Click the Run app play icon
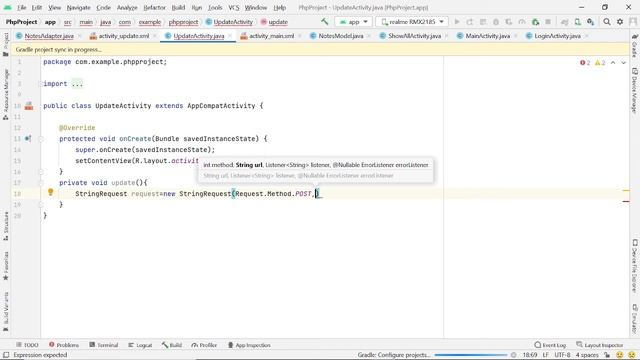The image size is (640, 360). tap(457, 22)
